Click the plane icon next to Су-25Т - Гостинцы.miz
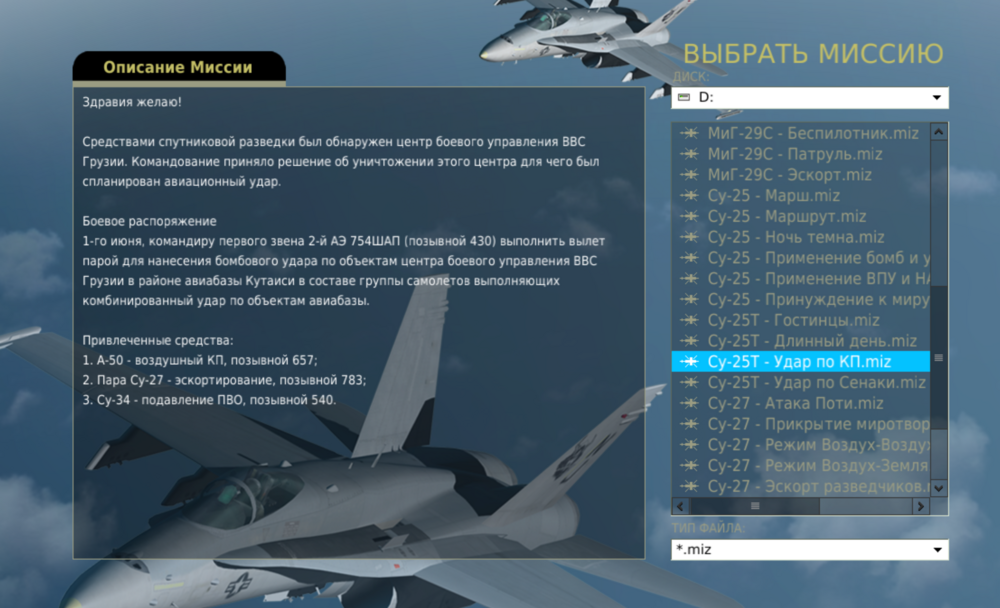The image size is (1000, 608). [x=689, y=320]
